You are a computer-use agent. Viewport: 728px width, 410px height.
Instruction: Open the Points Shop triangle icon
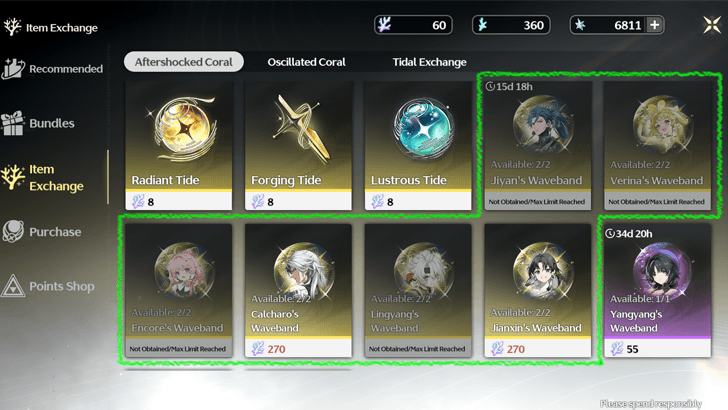point(13,286)
